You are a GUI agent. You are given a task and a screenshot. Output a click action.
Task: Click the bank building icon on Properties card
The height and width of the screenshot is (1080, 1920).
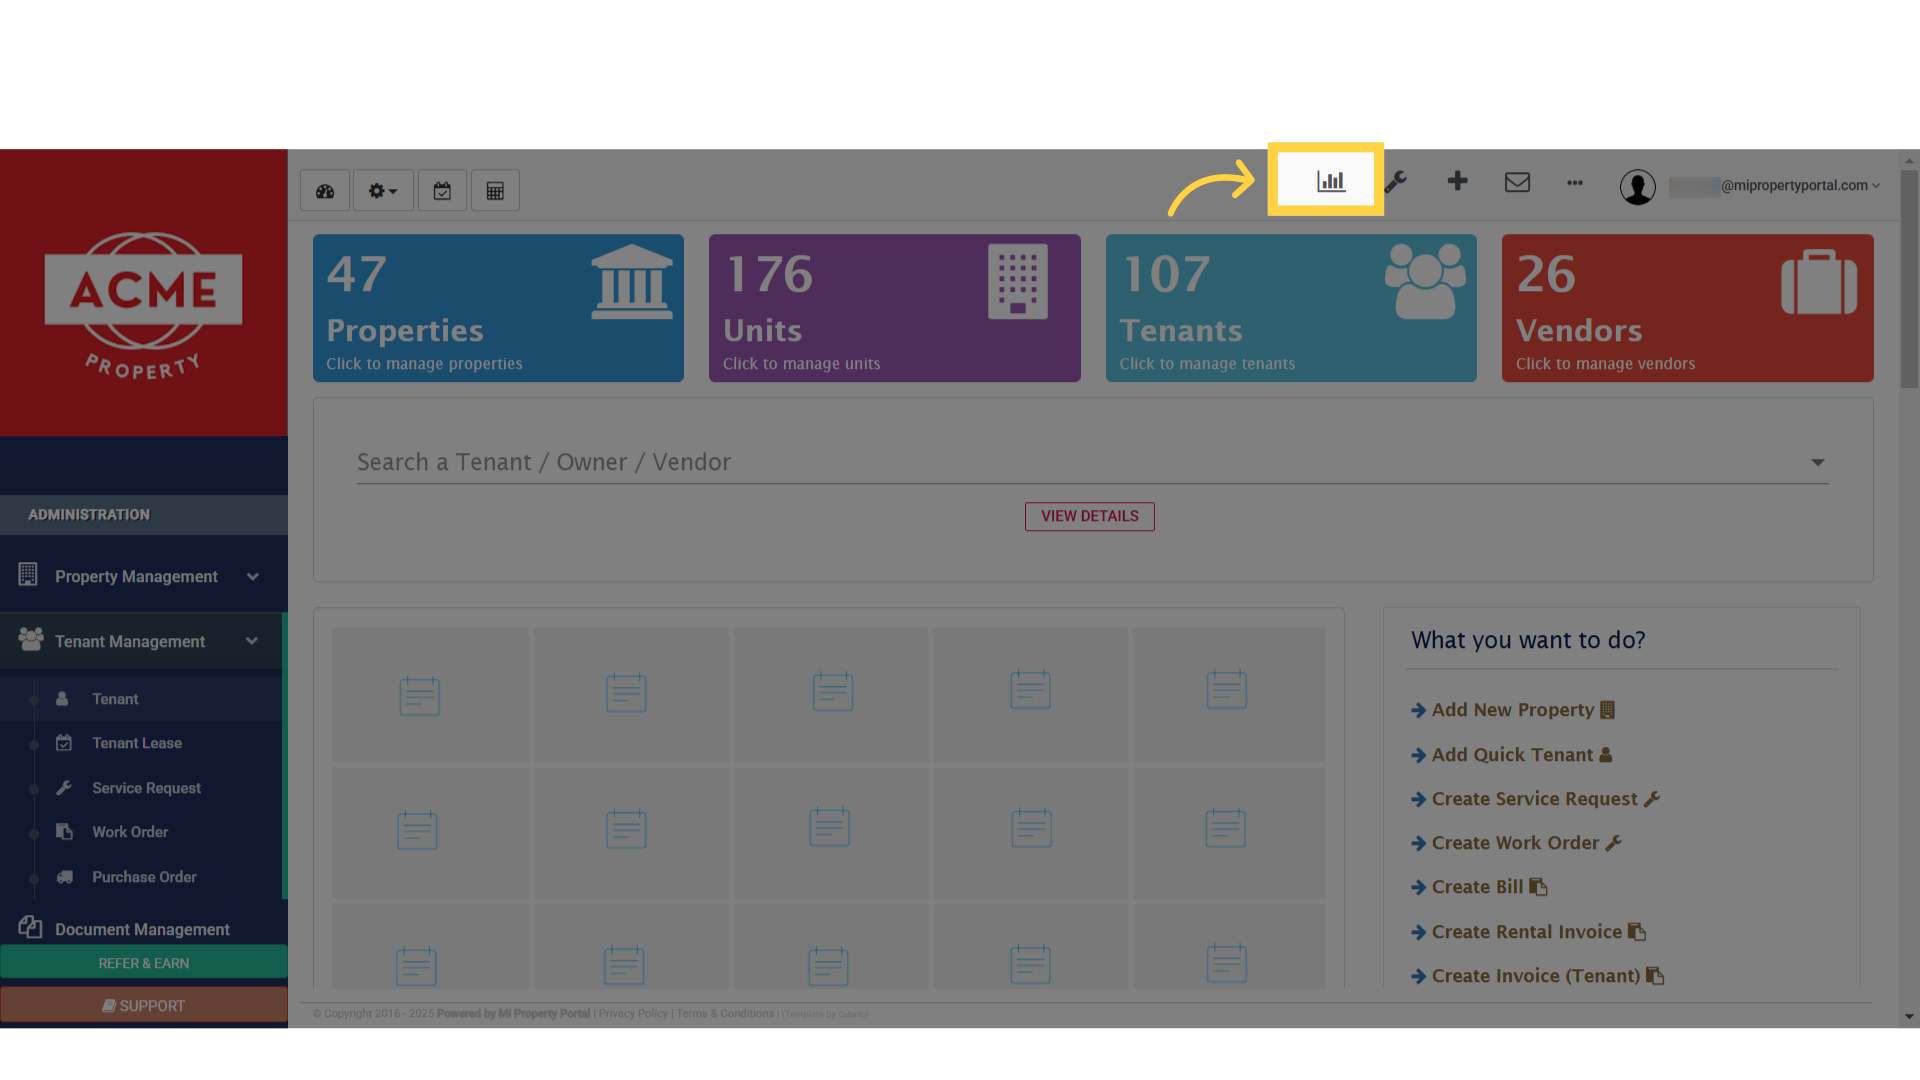[x=632, y=282]
